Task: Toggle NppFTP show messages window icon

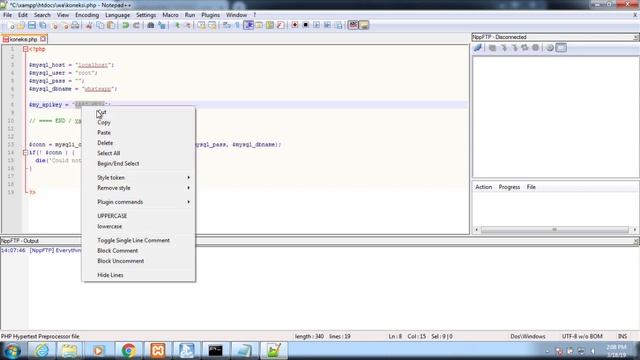Action: coord(561,48)
